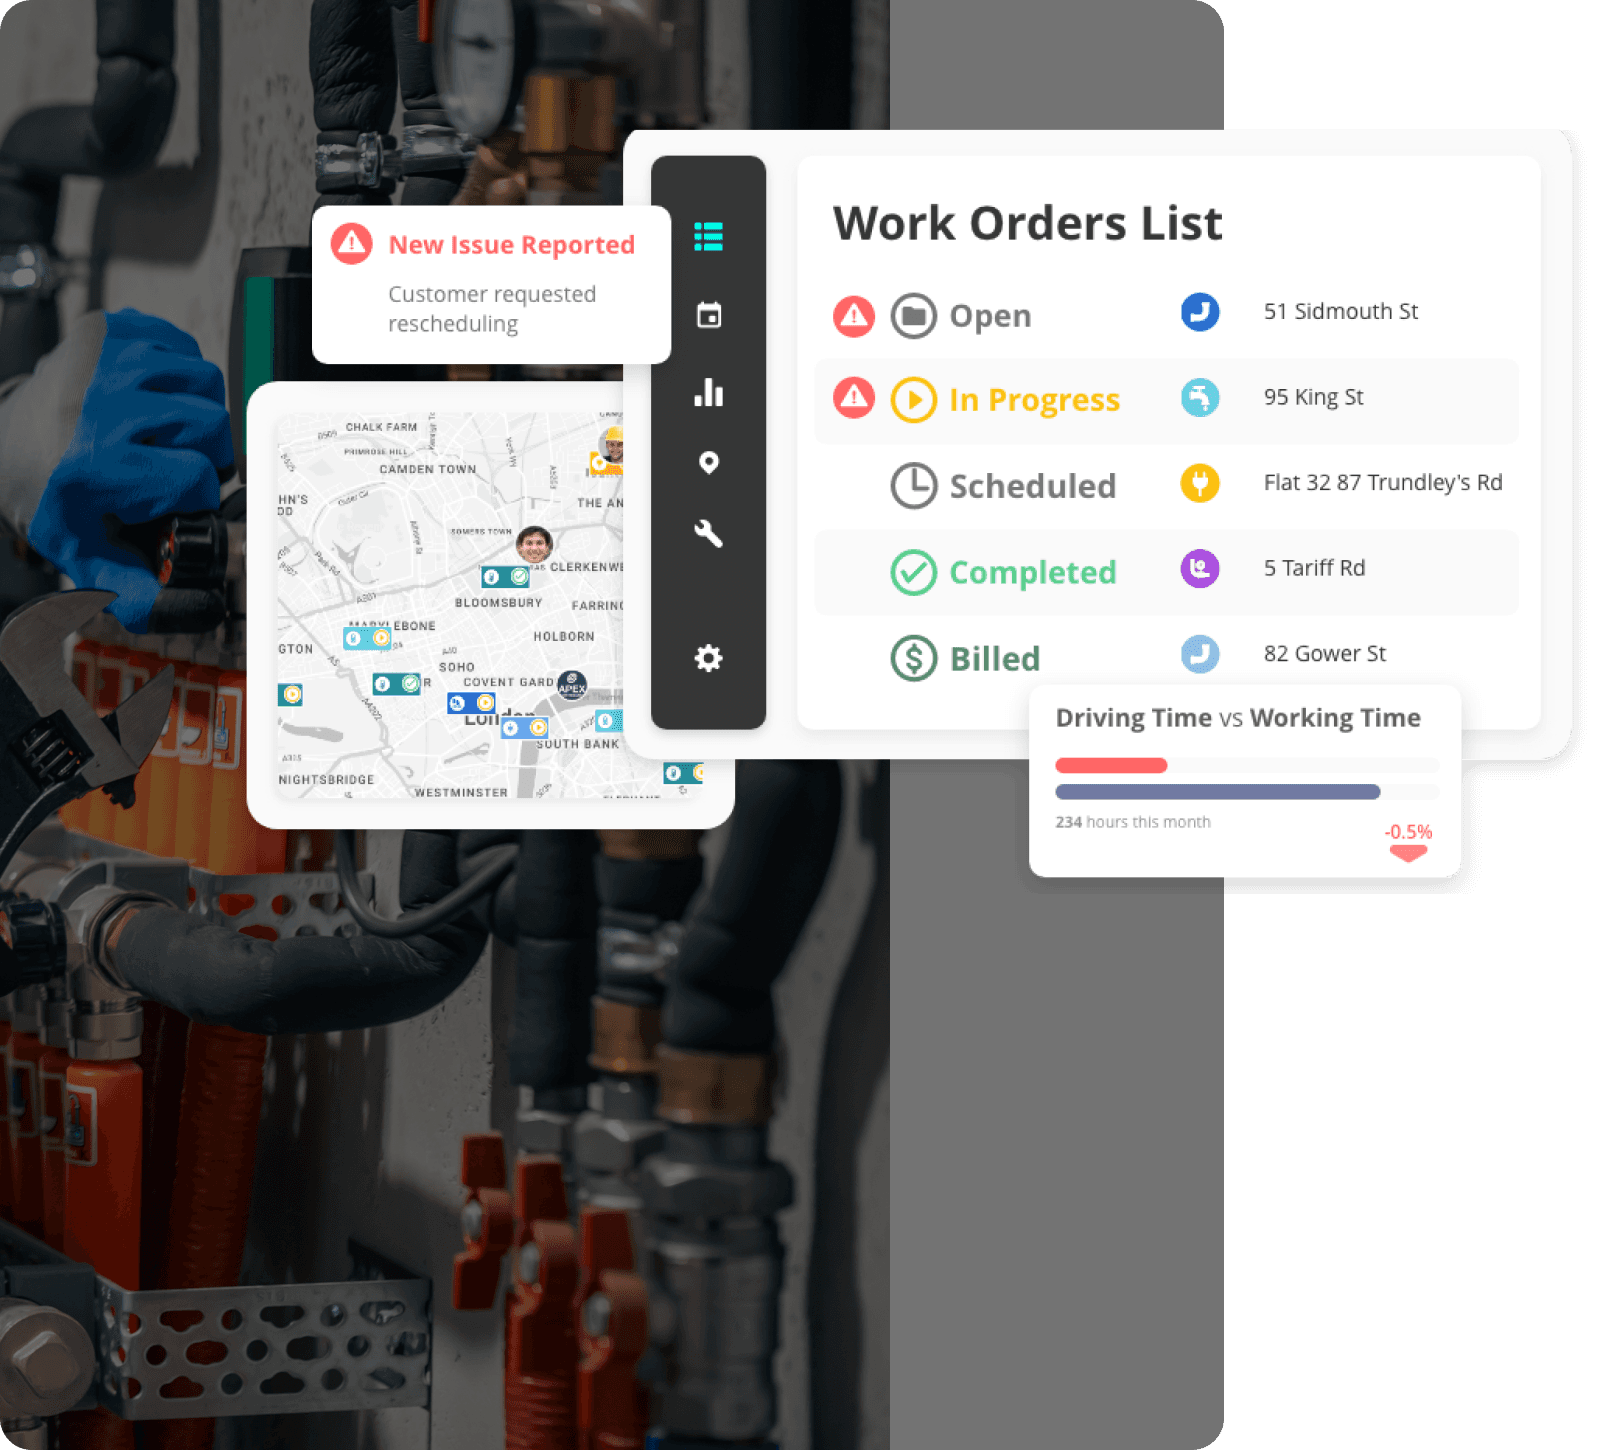Click the purple phone icon for Tariff Rd

(x=1199, y=568)
